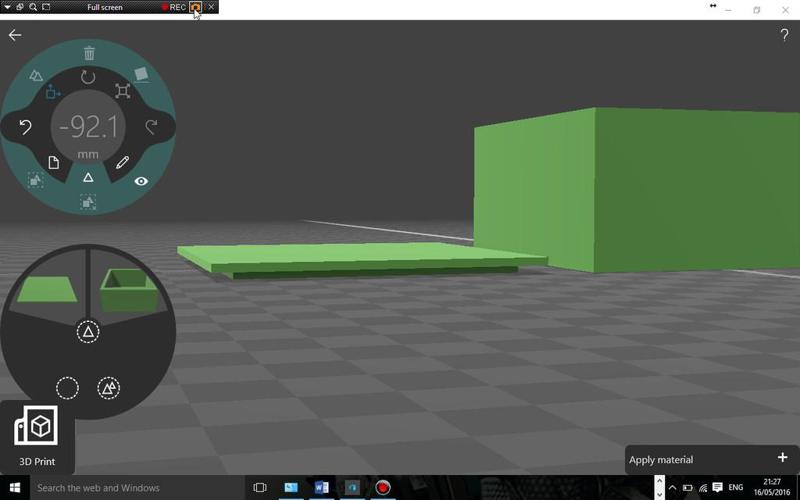Select the rotate tool in the wheel
Screen dimensions: 800x500
click(88, 77)
